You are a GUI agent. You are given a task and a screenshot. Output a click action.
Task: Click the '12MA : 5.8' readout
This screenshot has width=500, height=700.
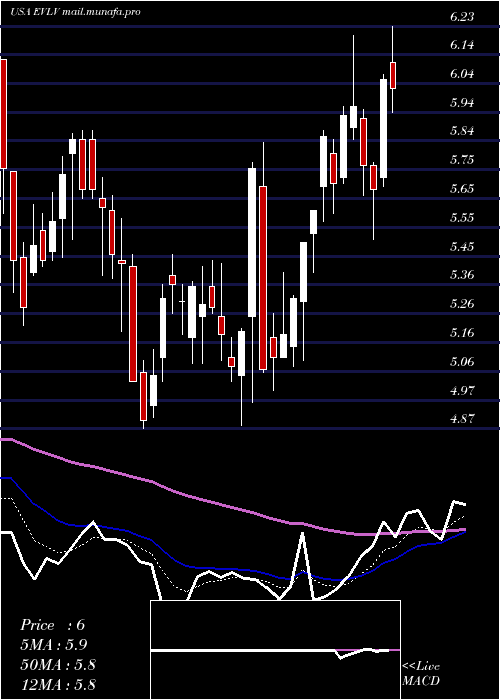(x=58, y=684)
